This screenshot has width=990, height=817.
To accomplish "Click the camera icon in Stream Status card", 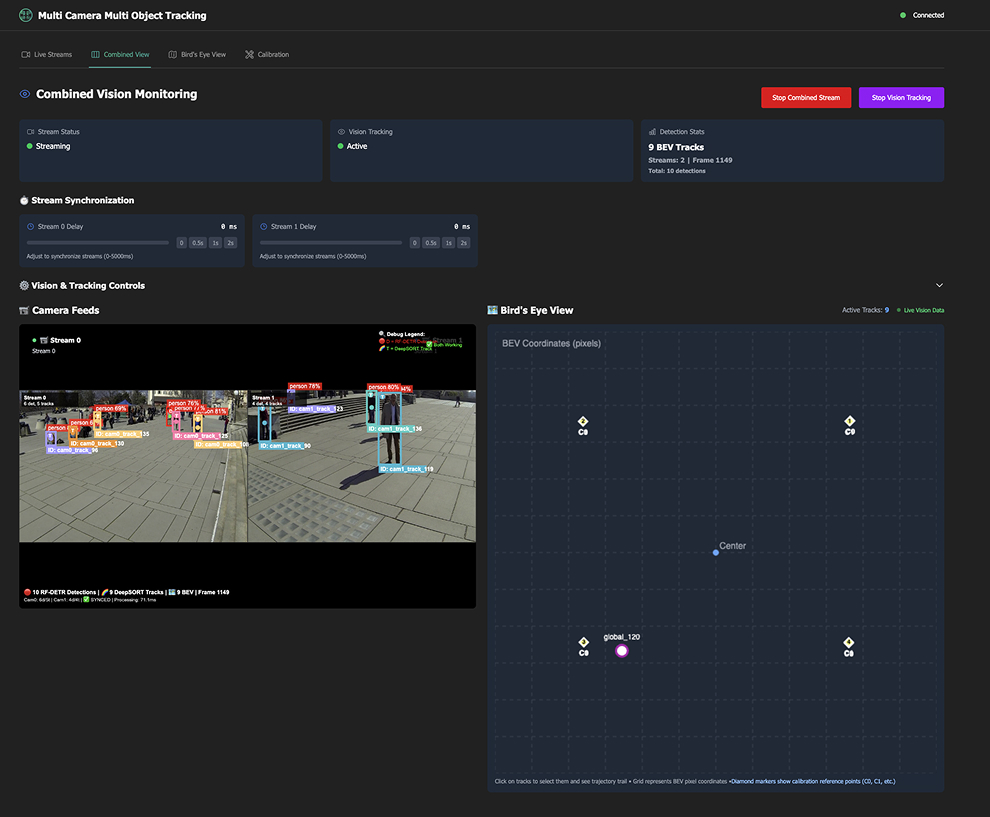I will pyautogui.click(x=31, y=132).
